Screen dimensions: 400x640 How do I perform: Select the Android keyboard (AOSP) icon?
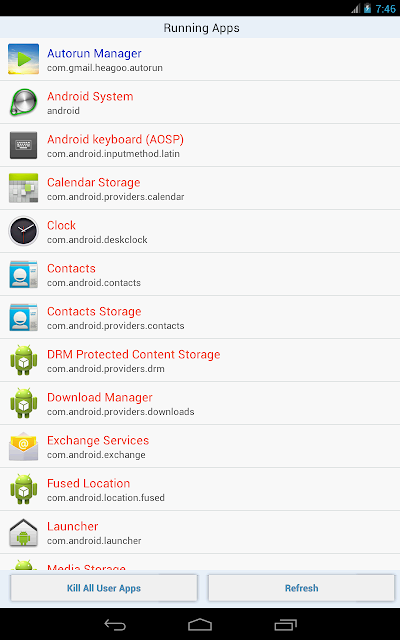23,145
